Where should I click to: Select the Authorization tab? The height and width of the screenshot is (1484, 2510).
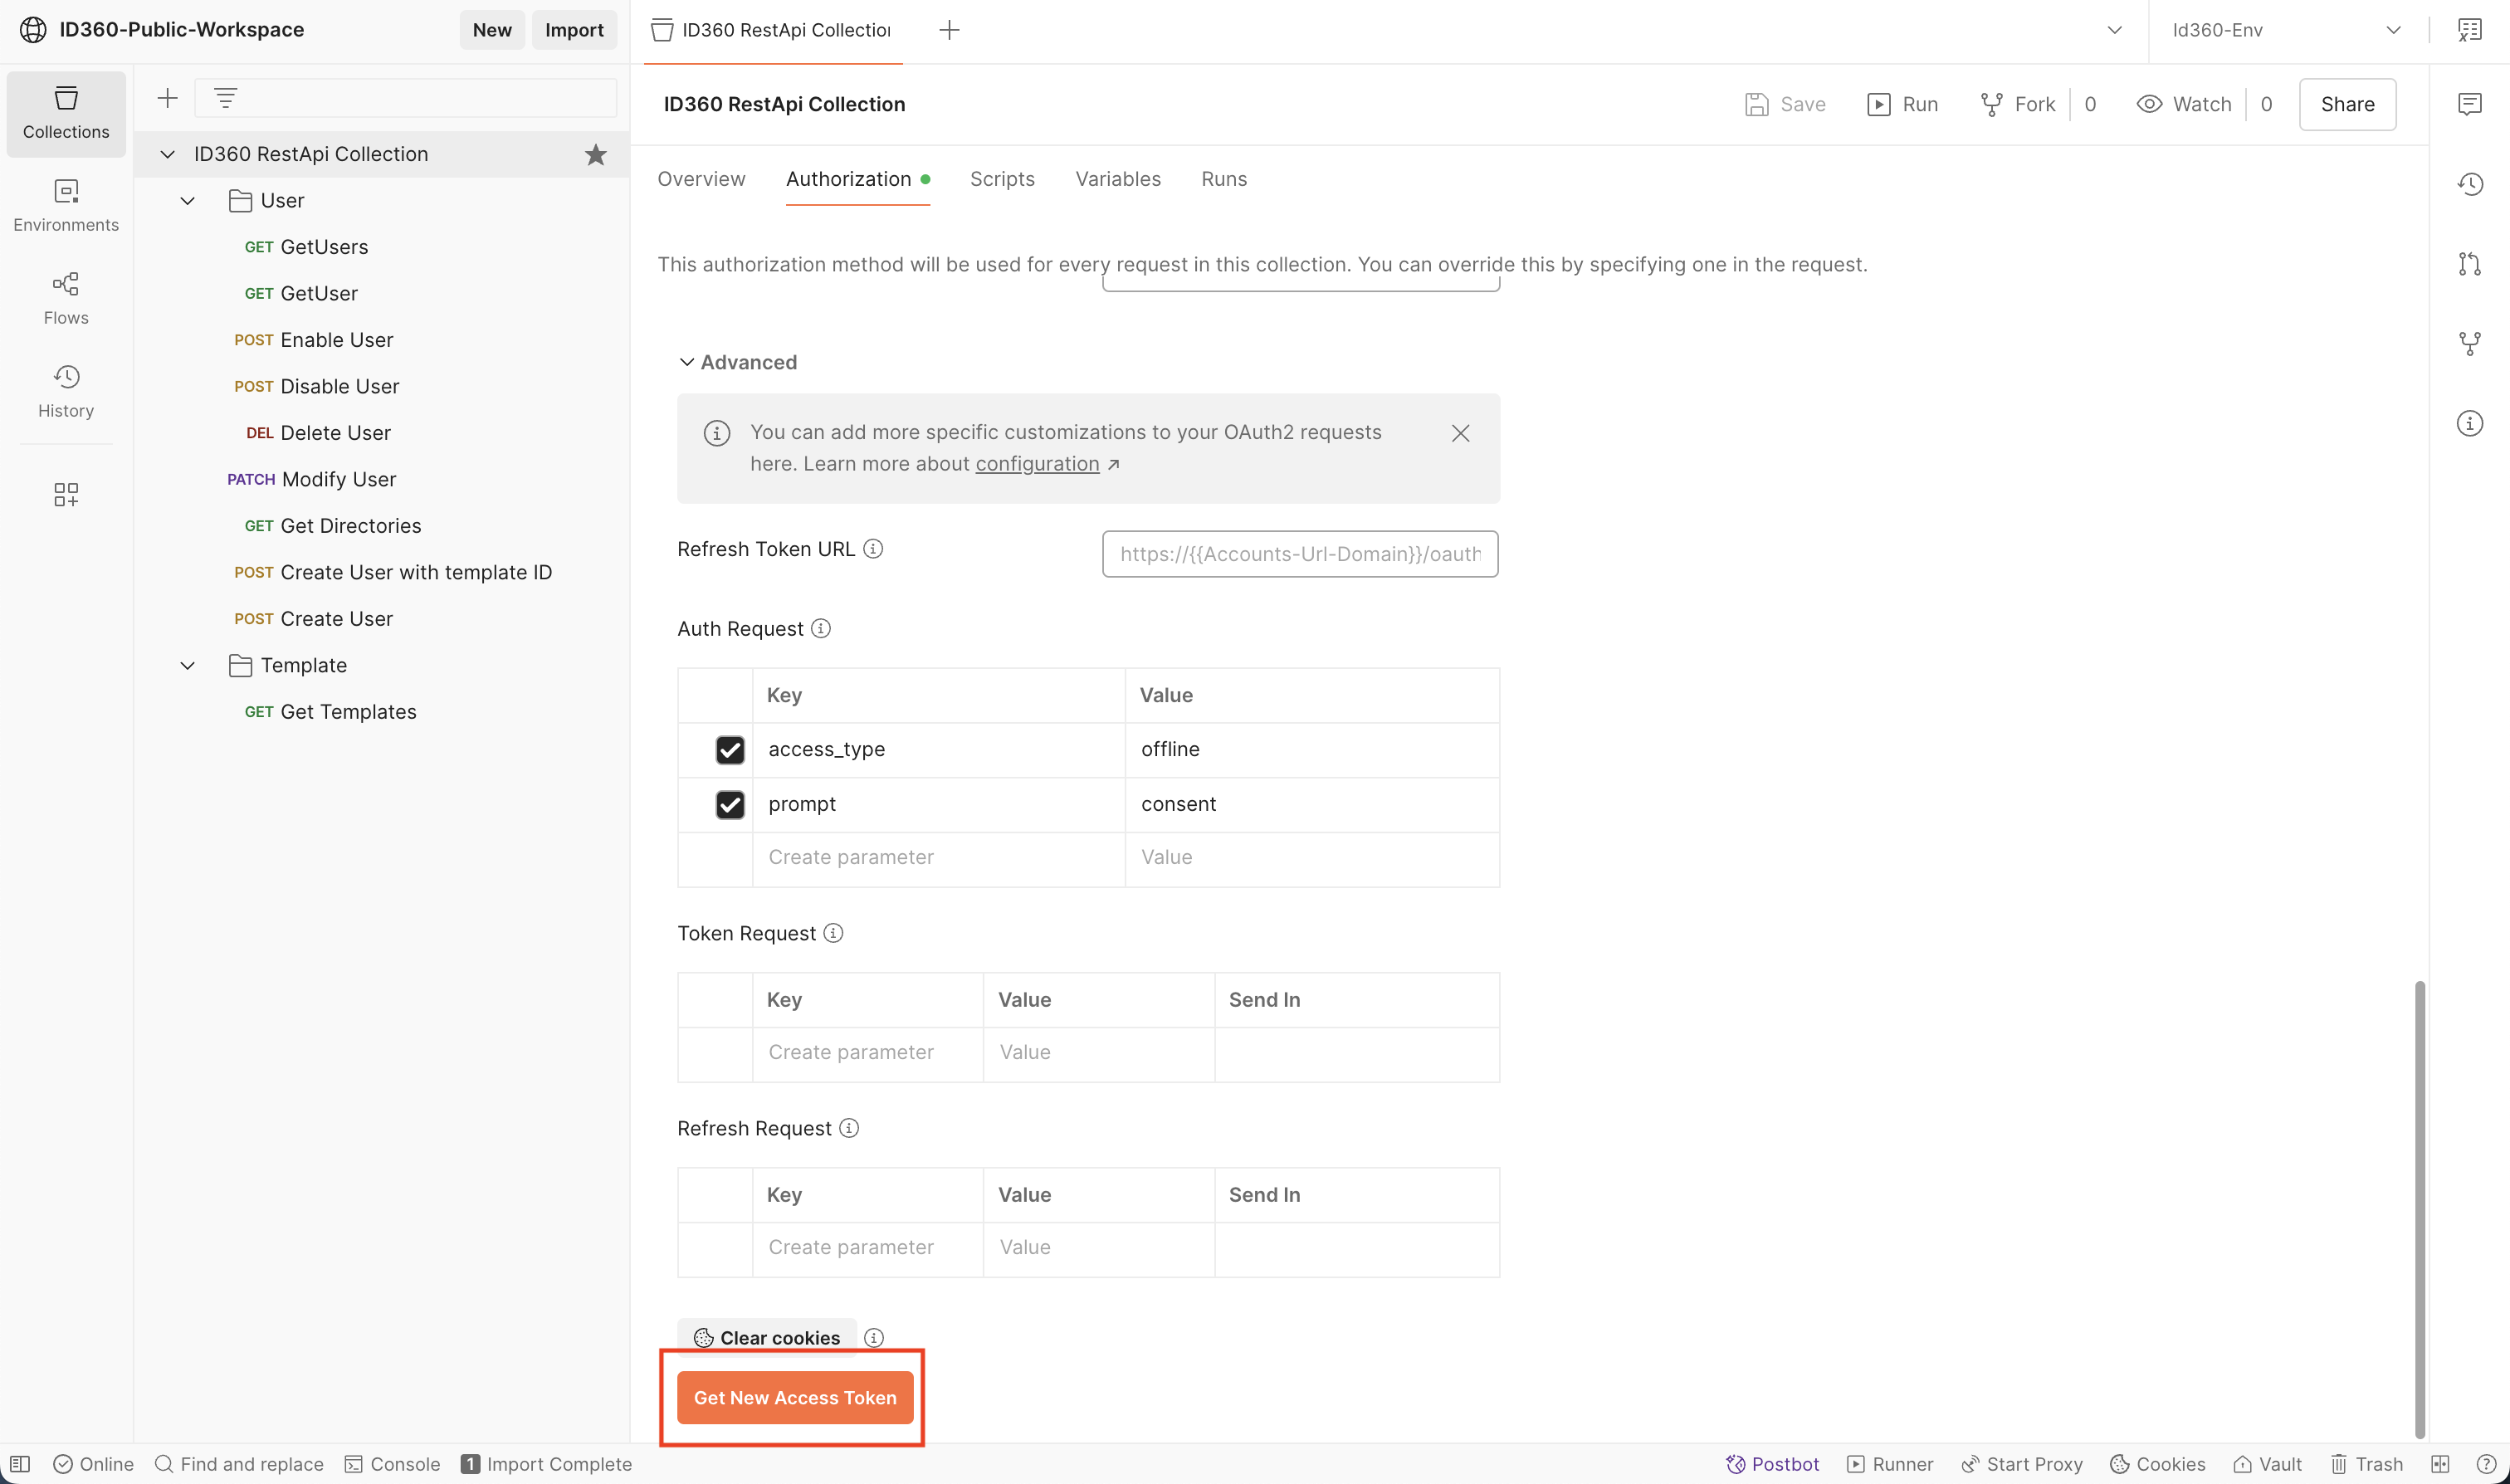click(857, 179)
